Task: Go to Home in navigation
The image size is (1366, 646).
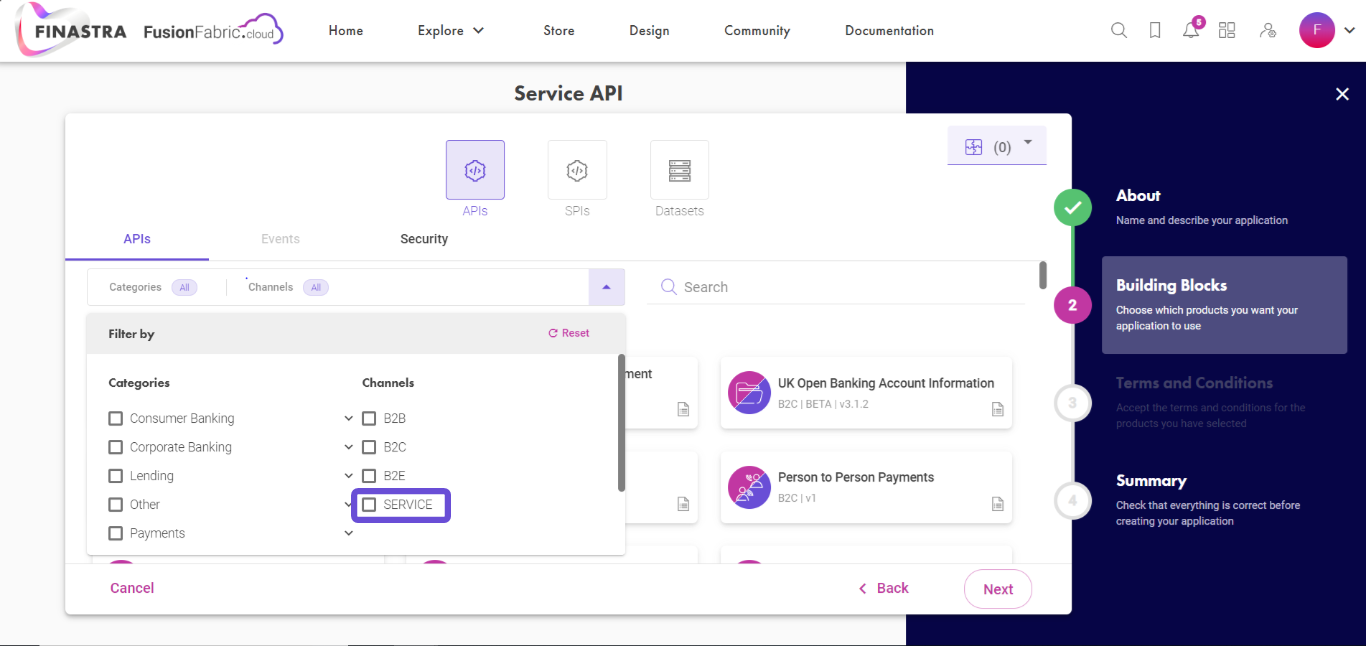Action: pos(346,31)
